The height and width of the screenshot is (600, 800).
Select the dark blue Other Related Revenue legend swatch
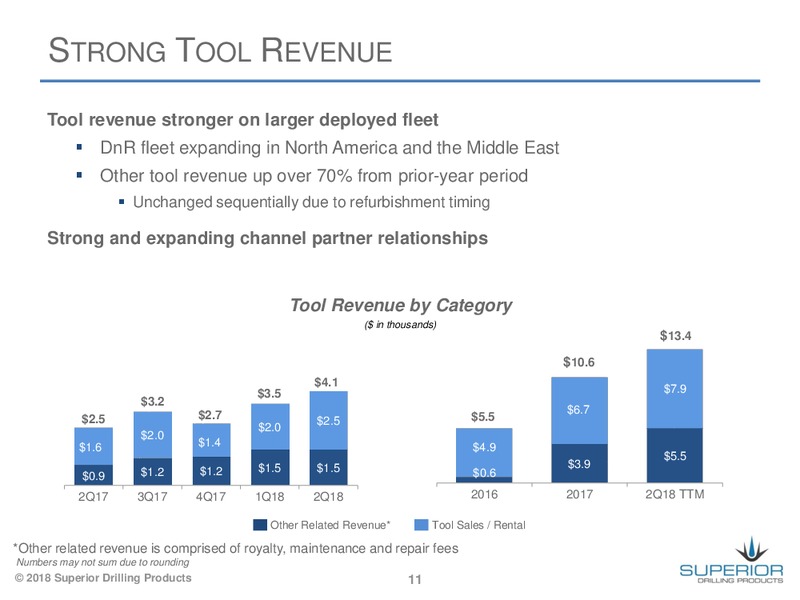tap(260, 525)
